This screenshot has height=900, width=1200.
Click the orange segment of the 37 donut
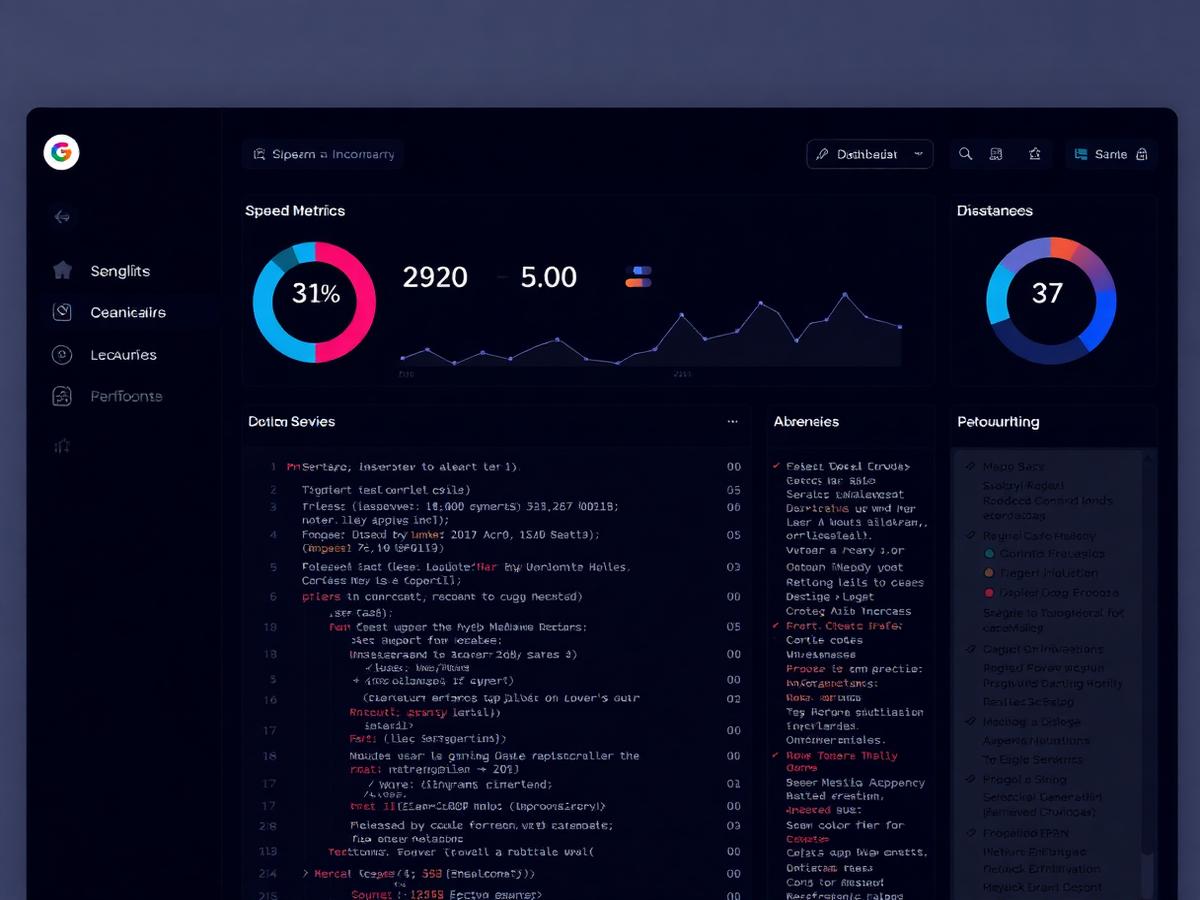(1062, 247)
